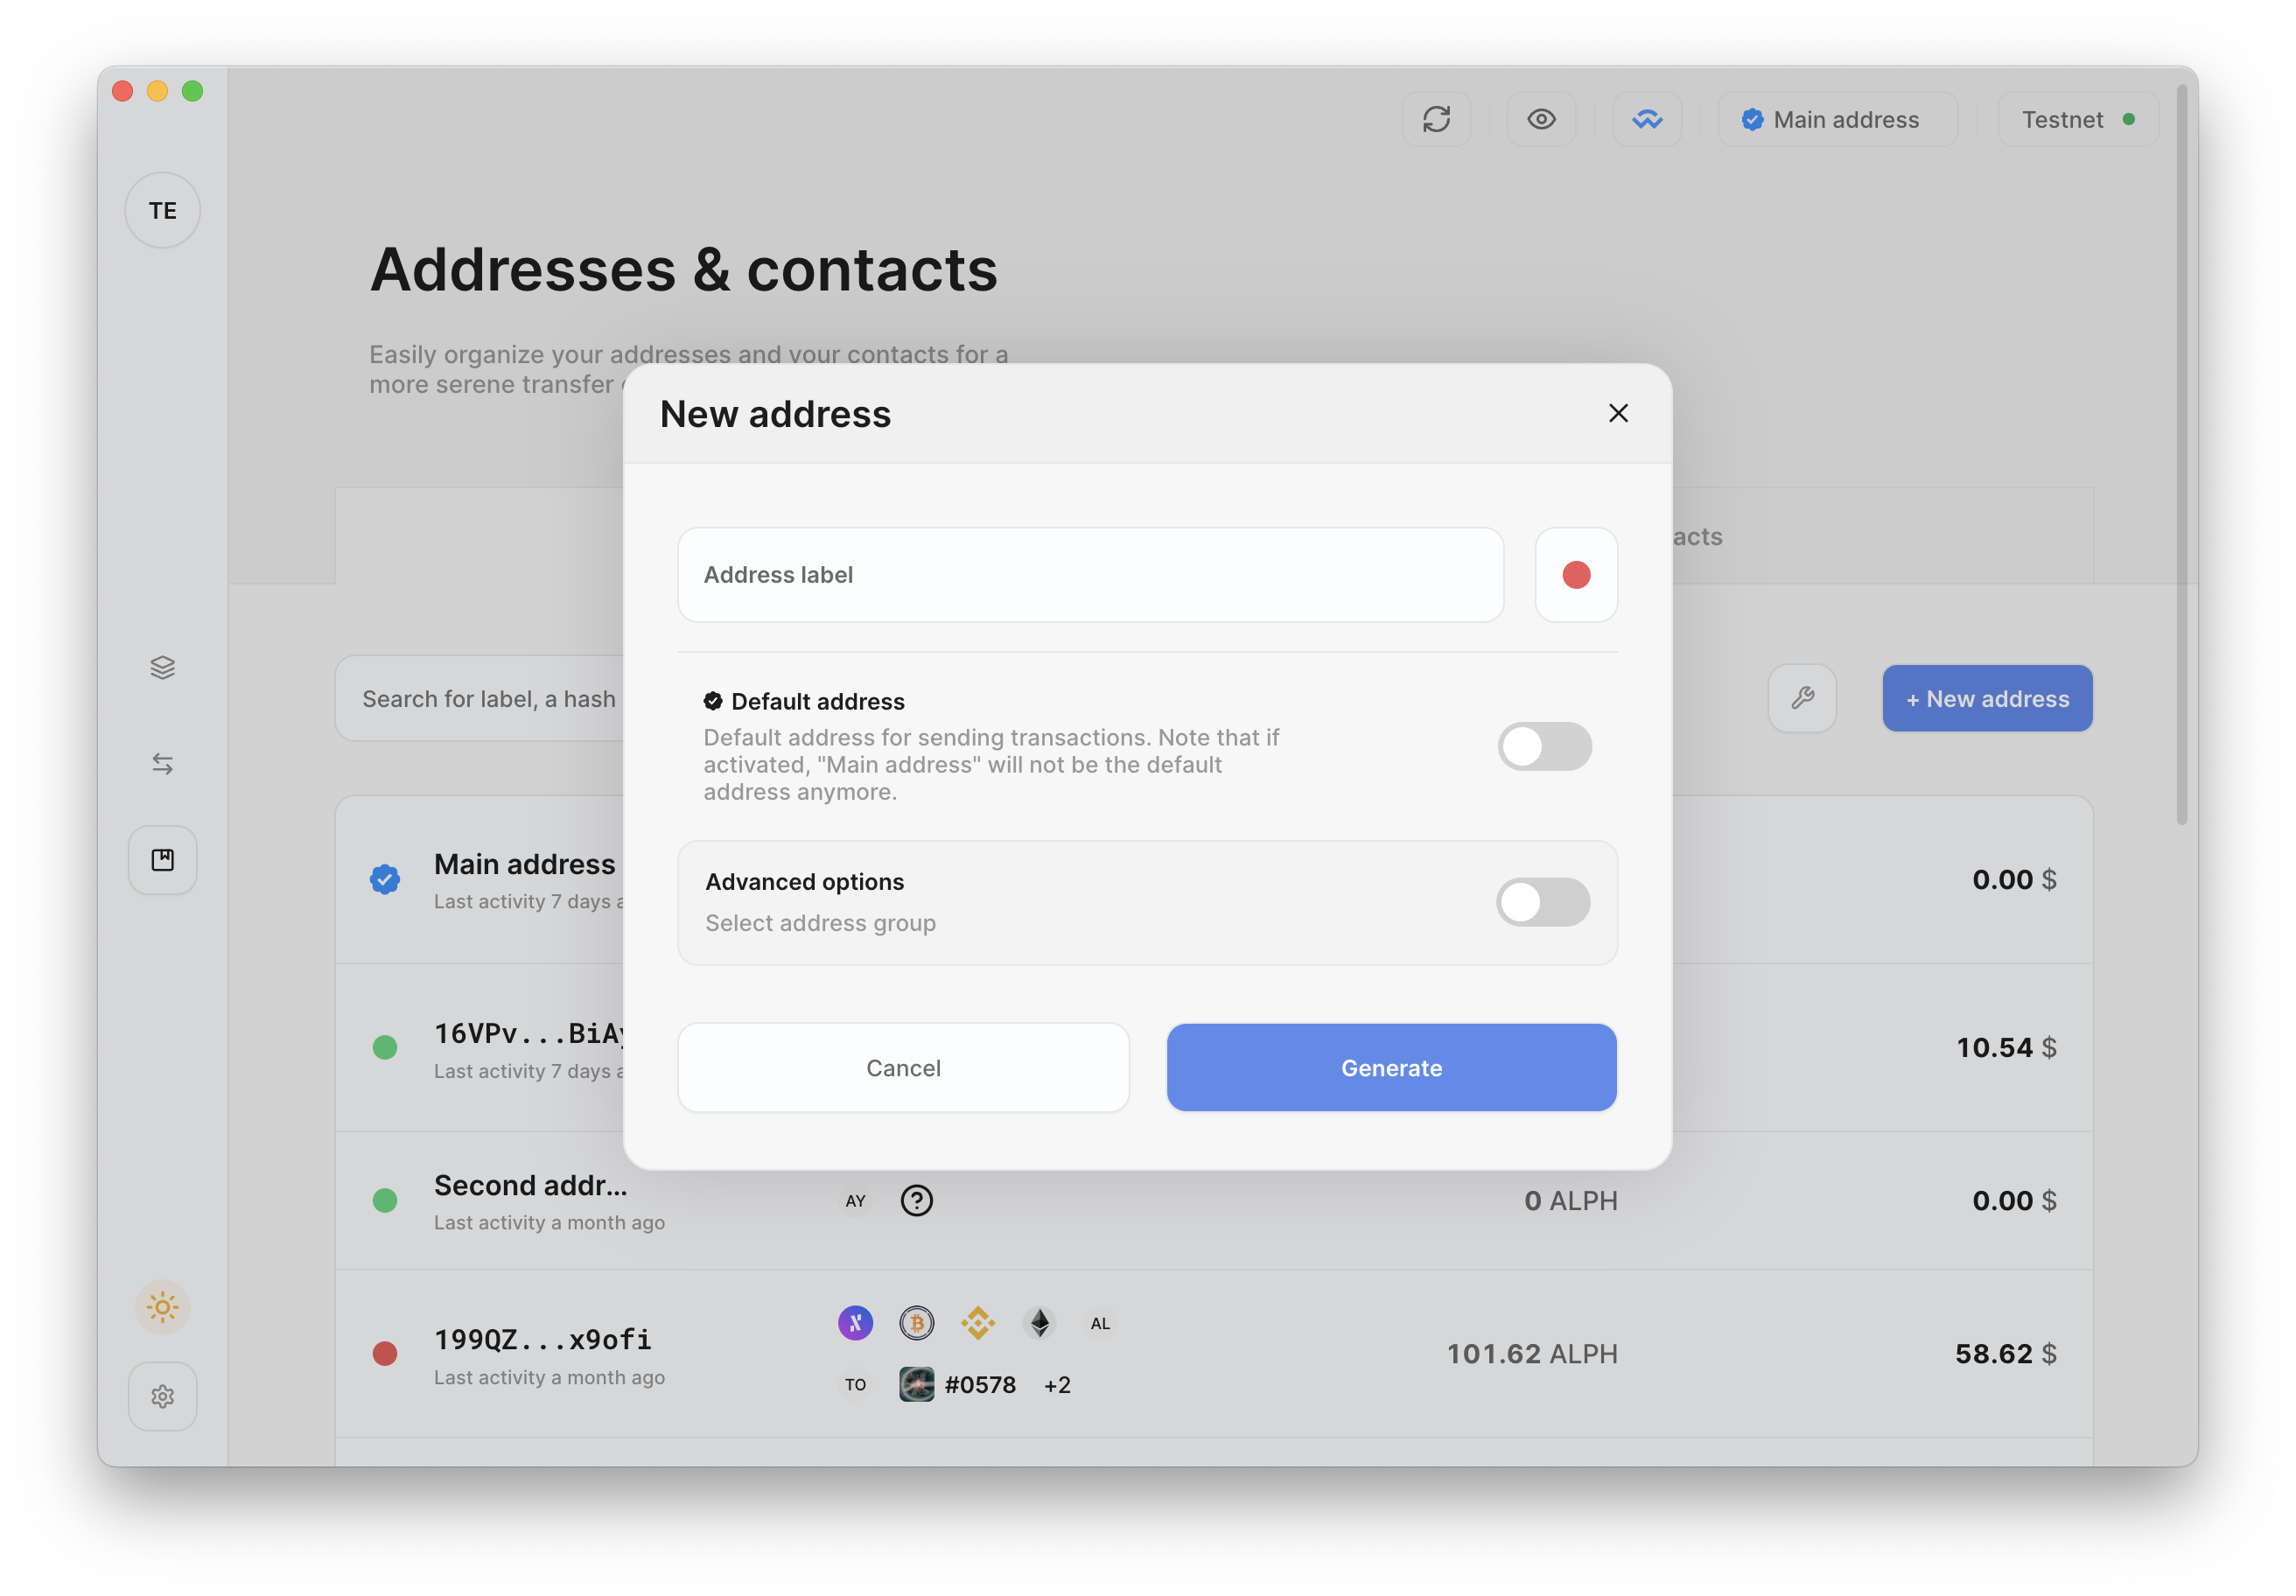Enable address group selection toggle
2296x1596 pixels.
point(1544,900)
